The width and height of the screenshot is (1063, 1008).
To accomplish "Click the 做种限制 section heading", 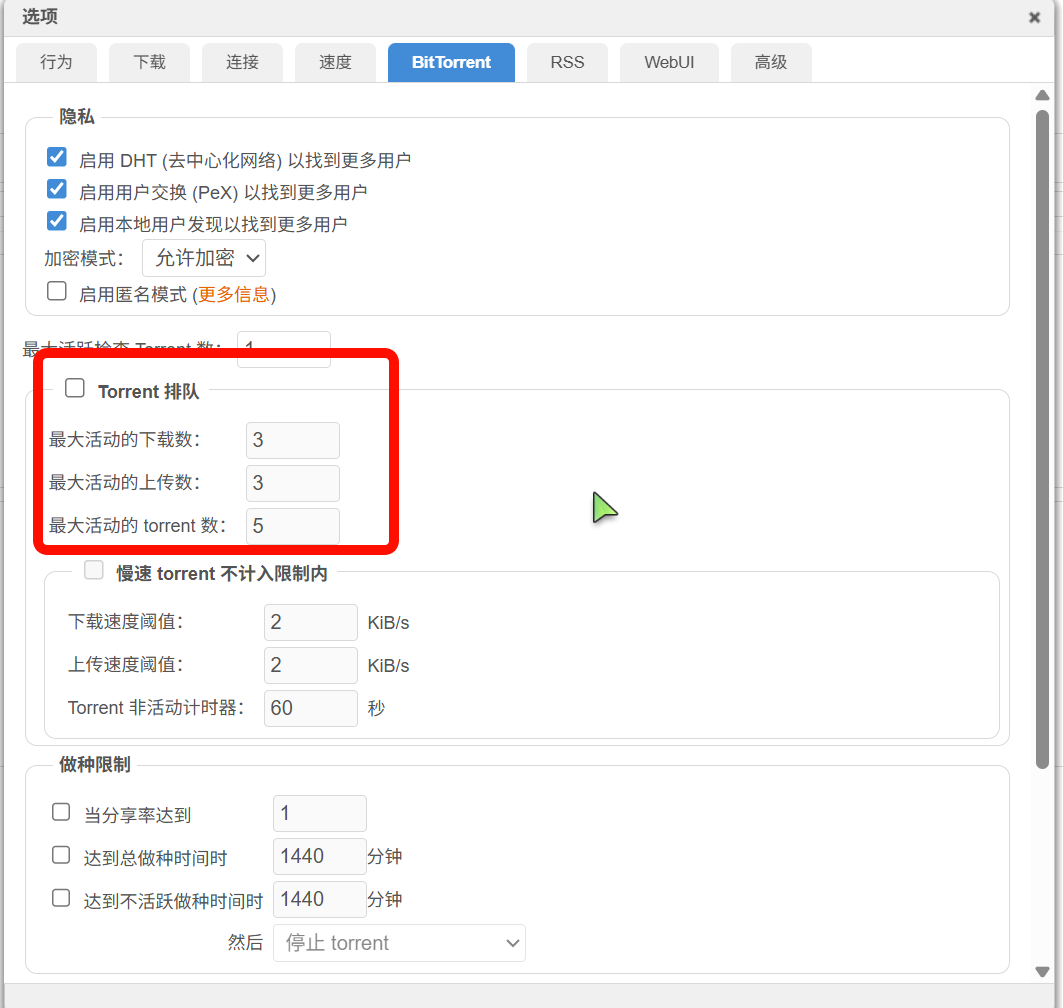I will click(x=95, y=765).
